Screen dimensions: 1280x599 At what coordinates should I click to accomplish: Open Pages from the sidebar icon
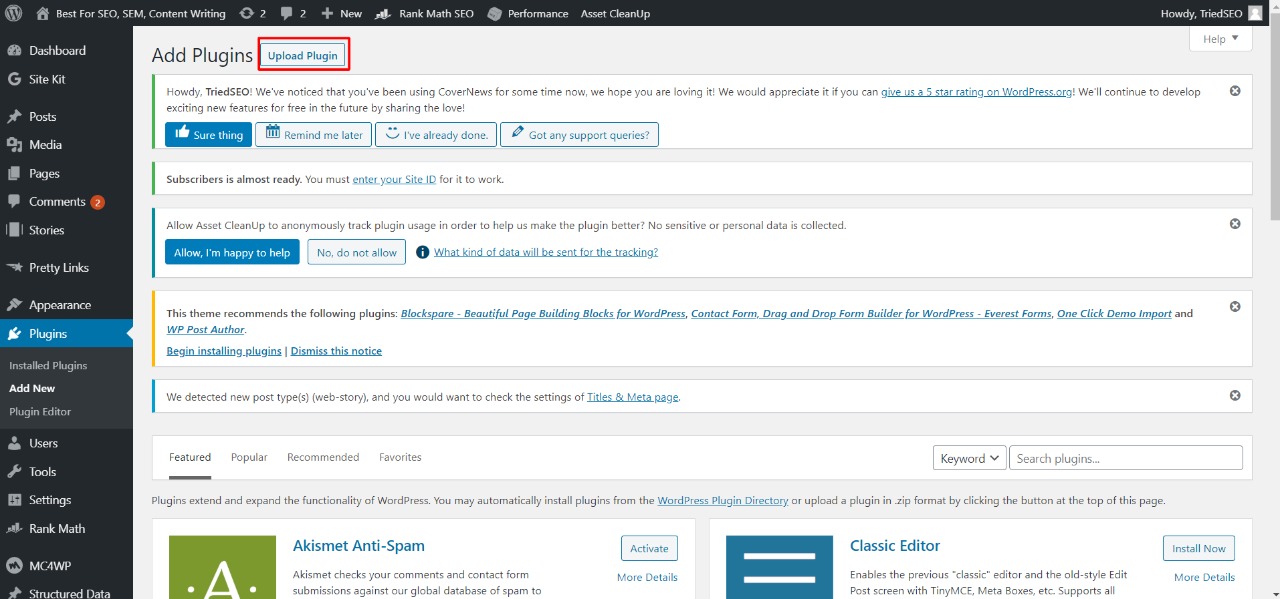click(x=15, y=173)
